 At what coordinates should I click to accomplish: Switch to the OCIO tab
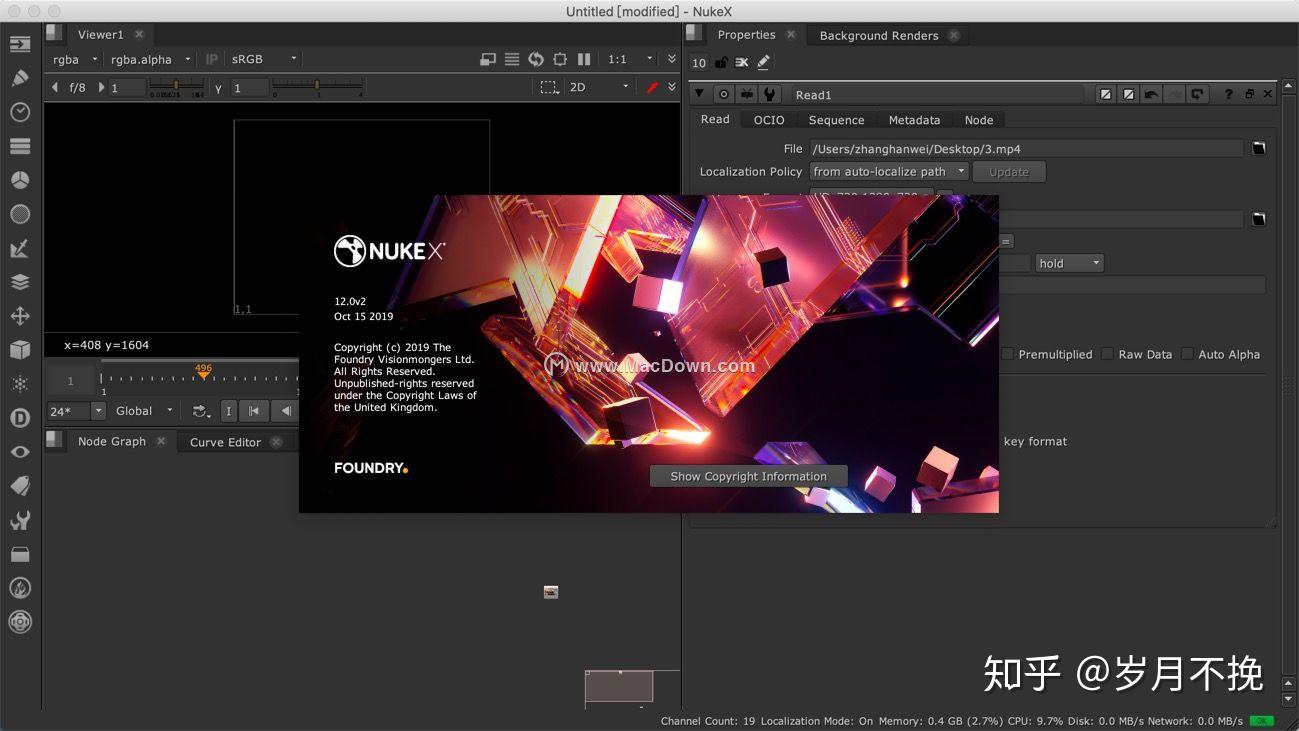point(769,120)
